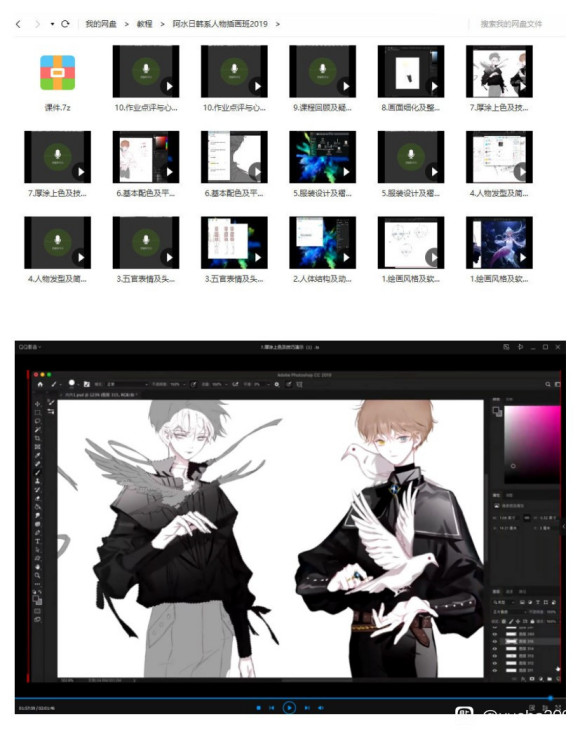Open the QQ影音 main menu dropdown

click(x=30, y=347)
